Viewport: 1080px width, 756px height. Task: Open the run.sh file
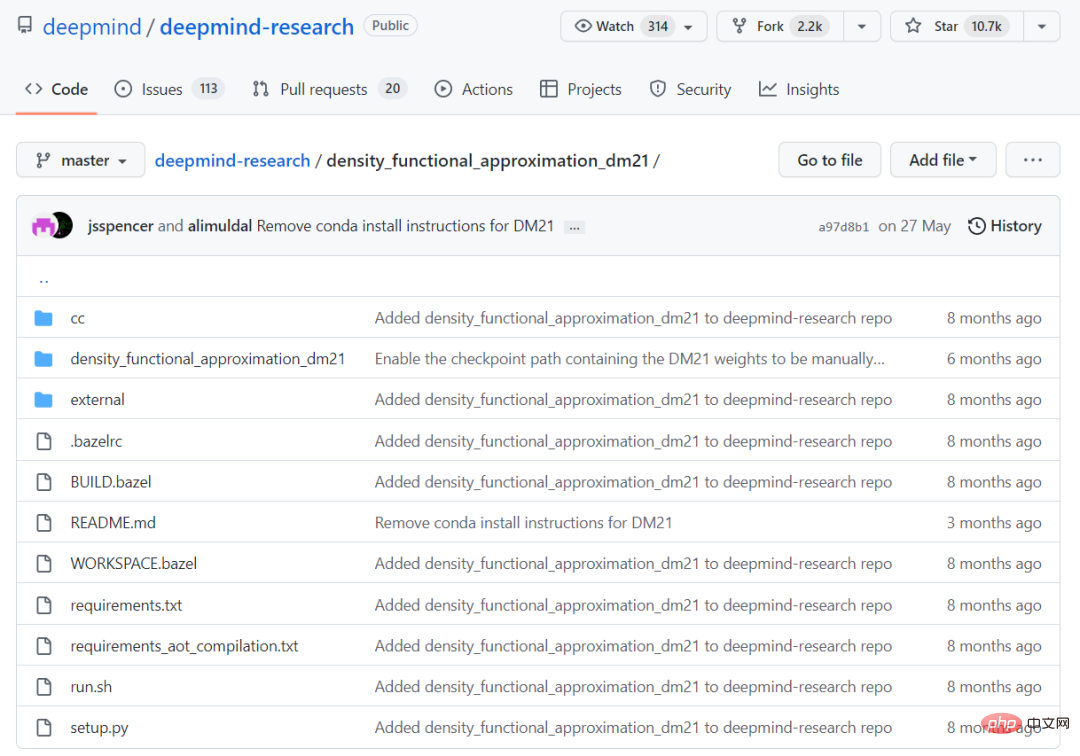pyautogui.click(x=91, y=686)
